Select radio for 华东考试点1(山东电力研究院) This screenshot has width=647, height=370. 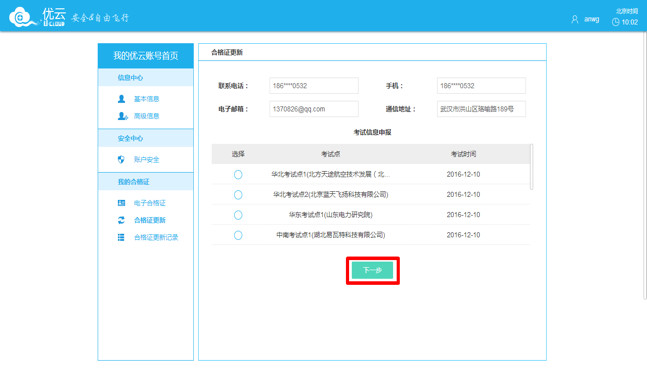click(238, 215)
